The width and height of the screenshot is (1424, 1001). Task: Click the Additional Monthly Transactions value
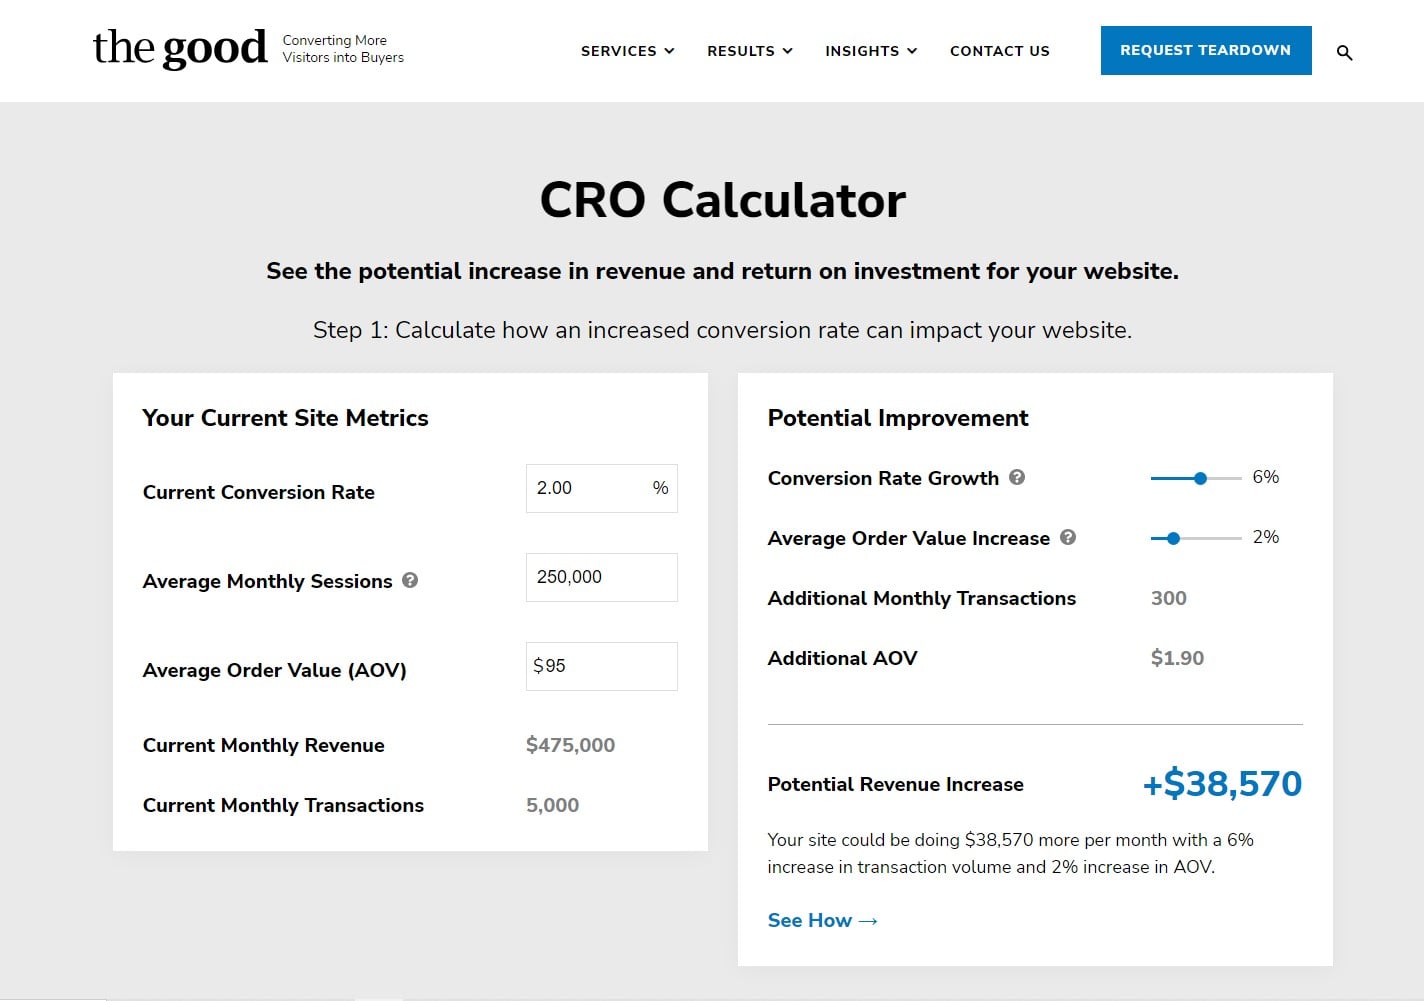tap(1168, 598)
